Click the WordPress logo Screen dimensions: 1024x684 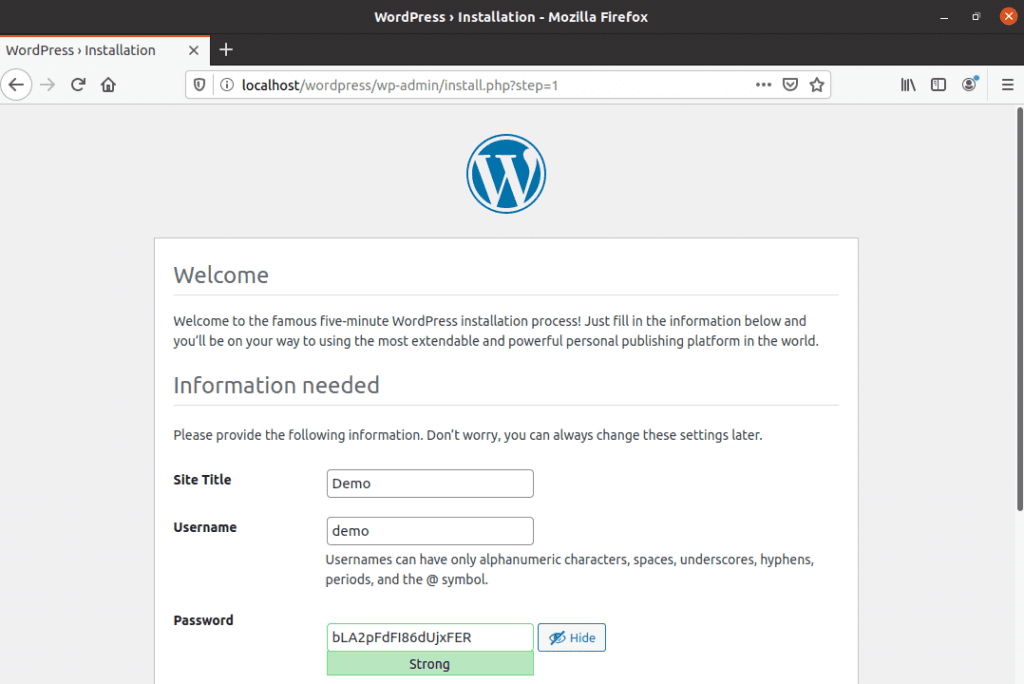click(506, 173)
